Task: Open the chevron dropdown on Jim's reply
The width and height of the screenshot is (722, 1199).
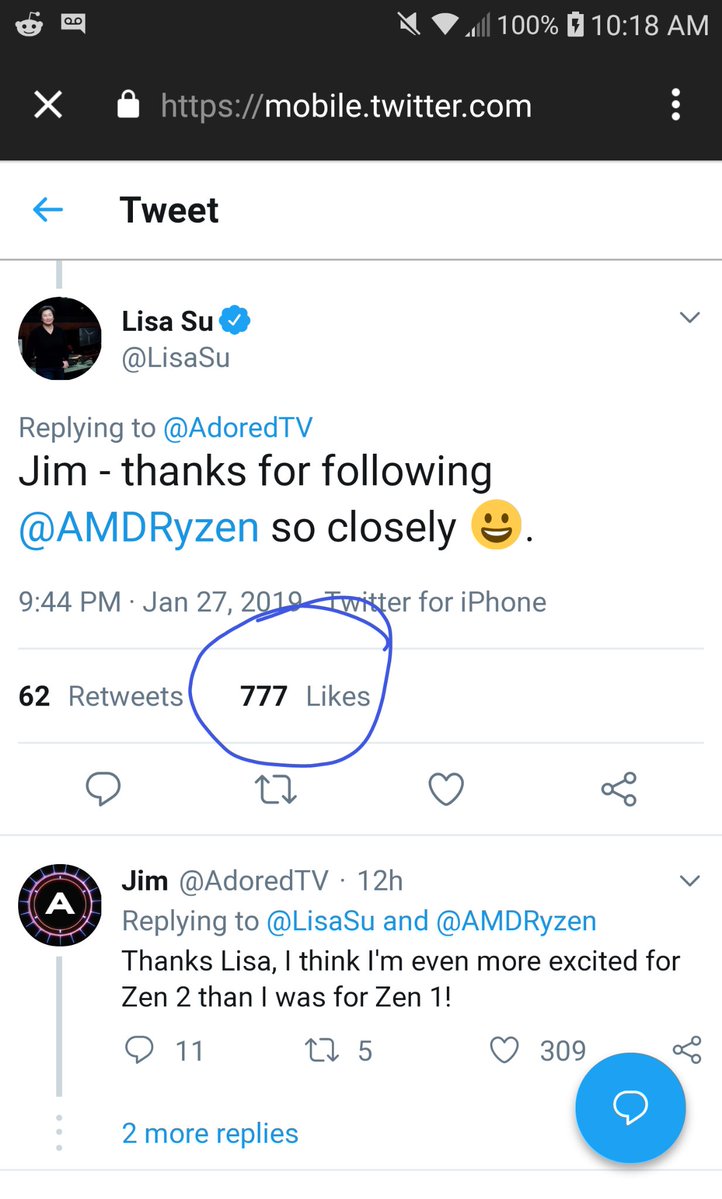Action: [689, 881]
